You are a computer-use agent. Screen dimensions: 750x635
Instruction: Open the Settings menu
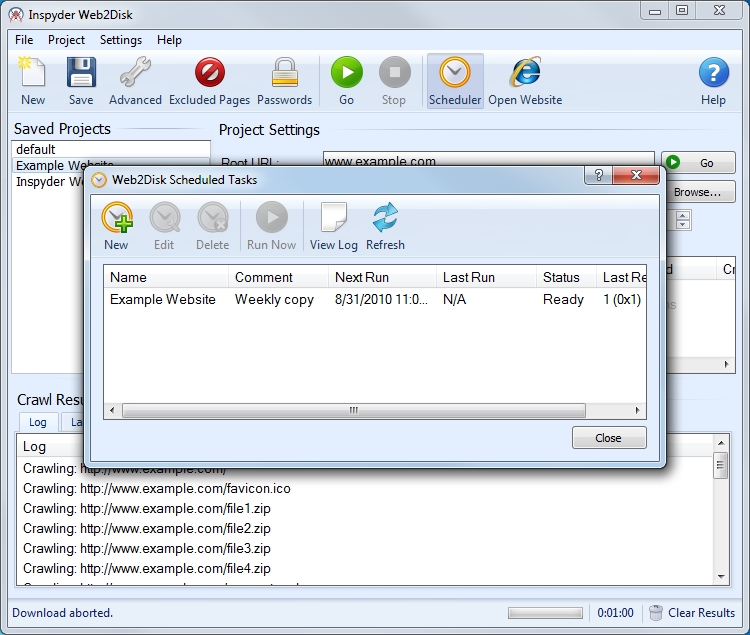[121, 40]
